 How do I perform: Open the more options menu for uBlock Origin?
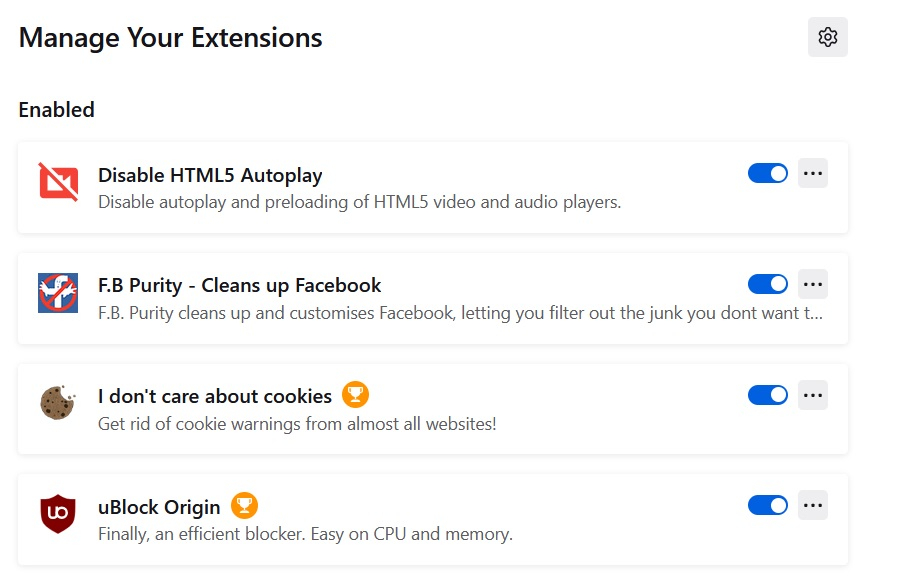click(813, 505)
